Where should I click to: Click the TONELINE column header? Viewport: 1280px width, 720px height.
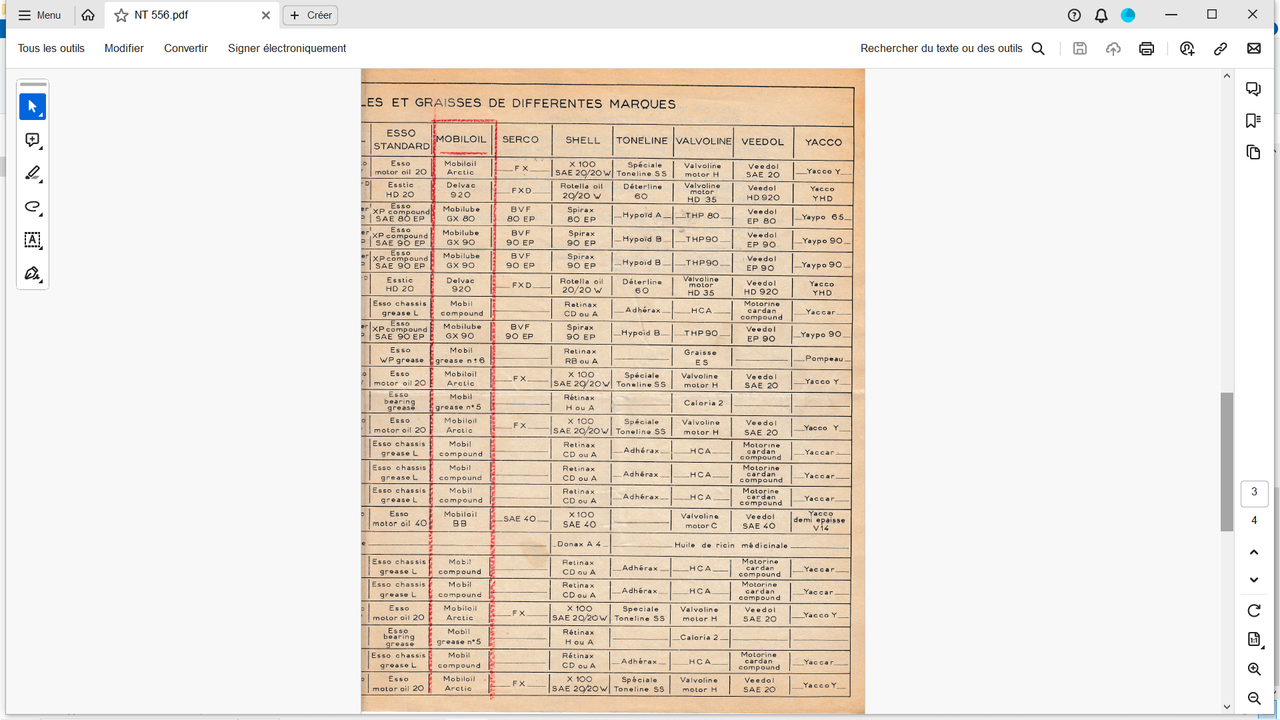pos(642,140)
